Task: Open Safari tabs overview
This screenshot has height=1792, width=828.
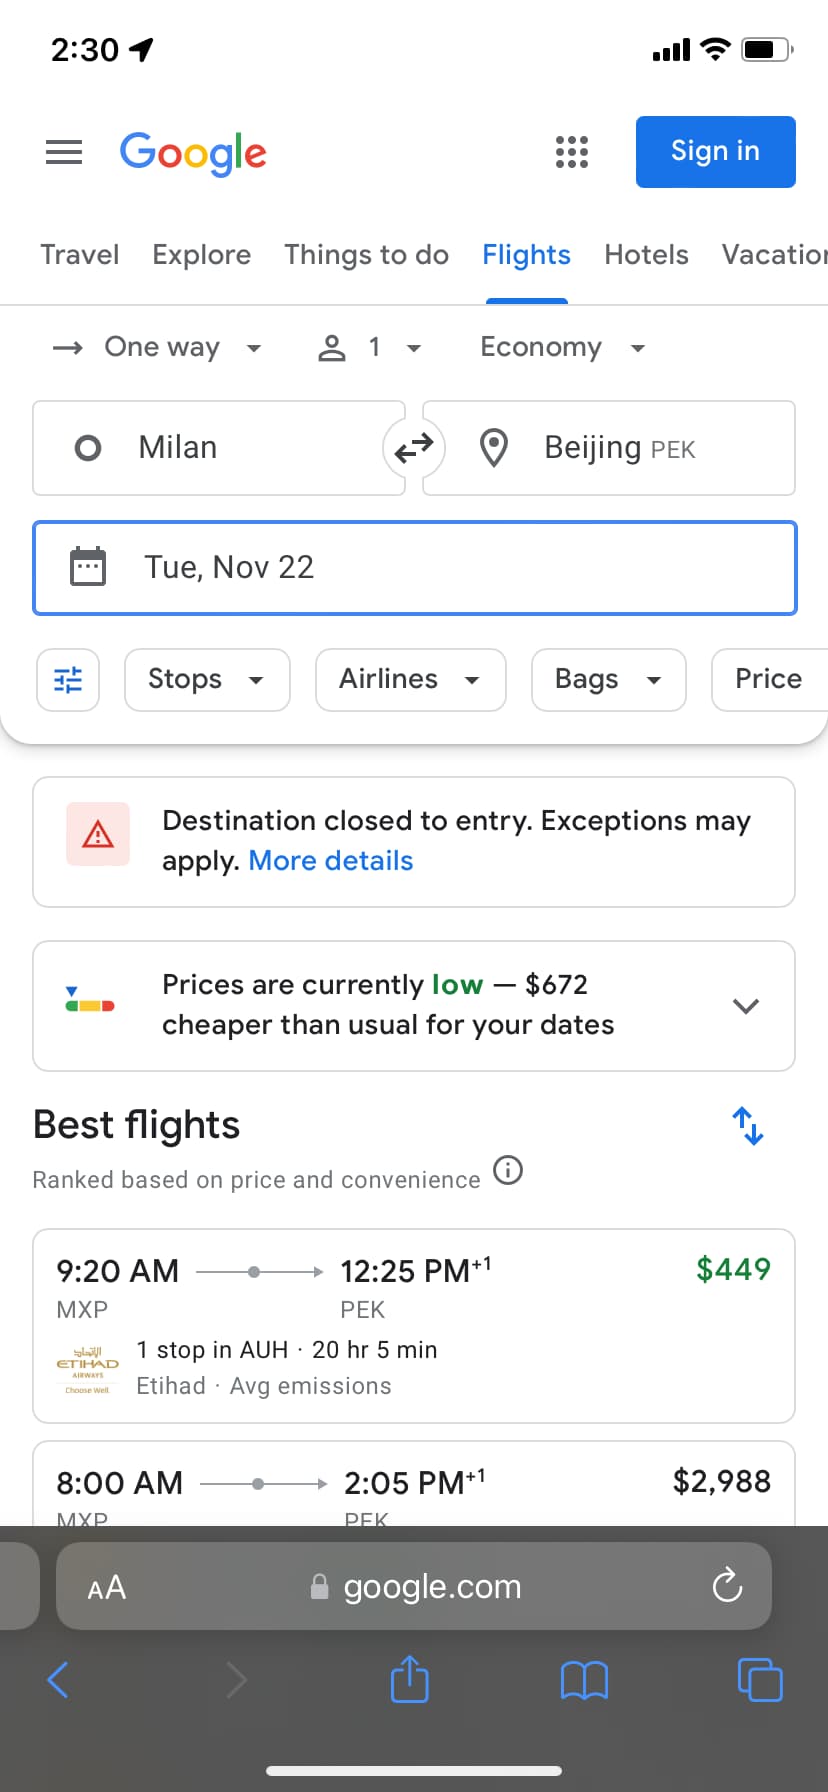Action: (760, 1679)
